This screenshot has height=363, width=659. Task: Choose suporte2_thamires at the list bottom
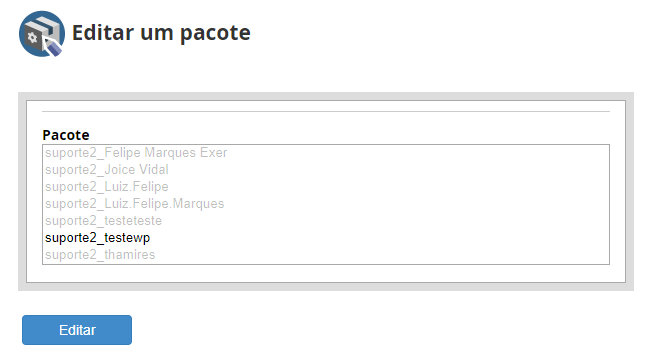click(100, 255)
